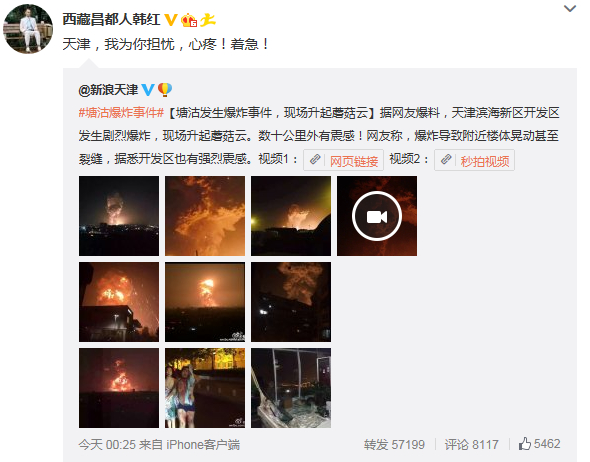This screenshot has height=462, width=590.
Task: Click the orange V verified badge
Action: [x=171, y=20]
